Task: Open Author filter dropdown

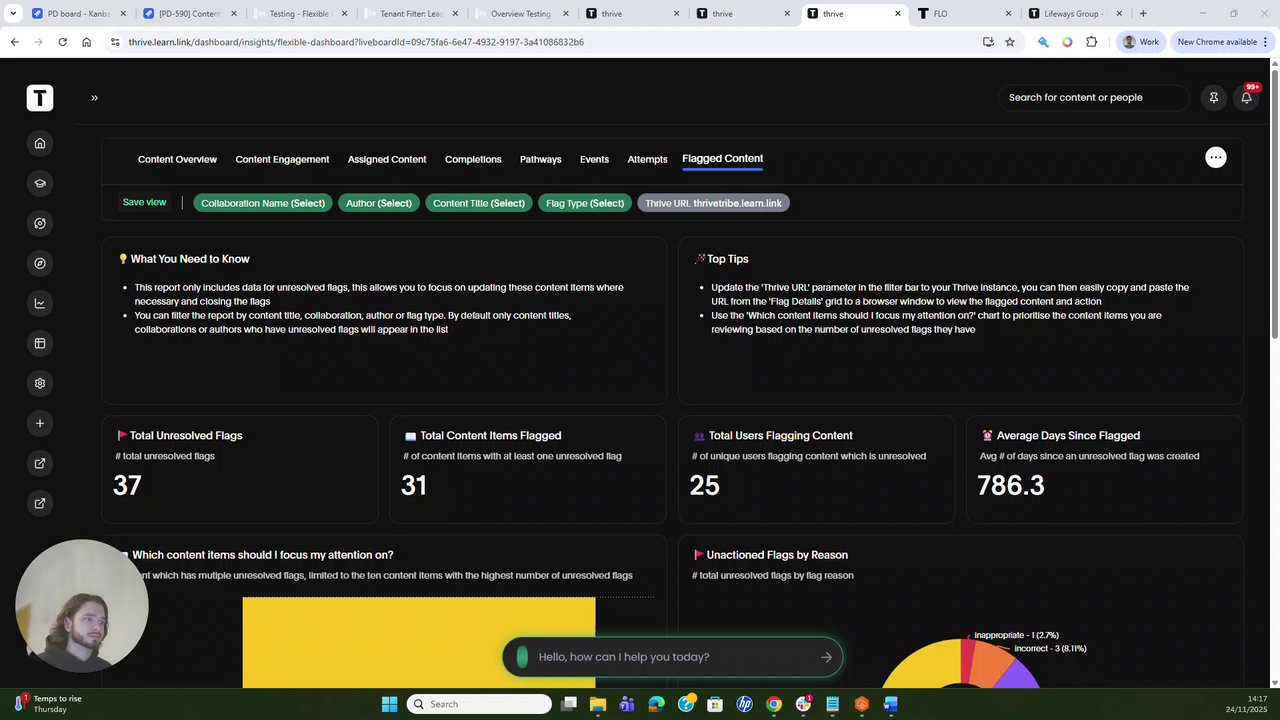Action: (x=379, y=203)
